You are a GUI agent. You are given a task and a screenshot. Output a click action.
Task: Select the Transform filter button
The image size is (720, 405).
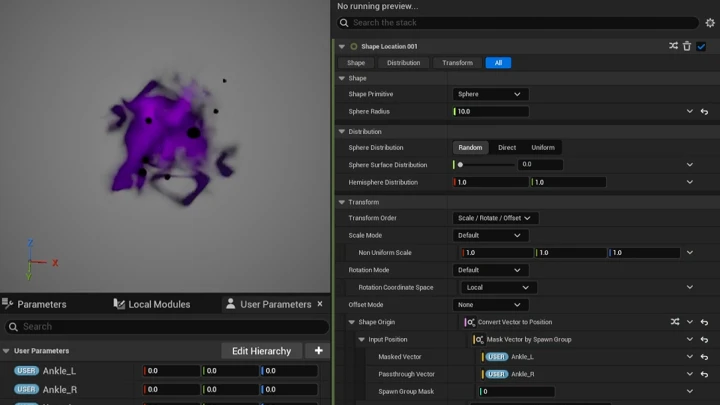(x=457, y=63)
